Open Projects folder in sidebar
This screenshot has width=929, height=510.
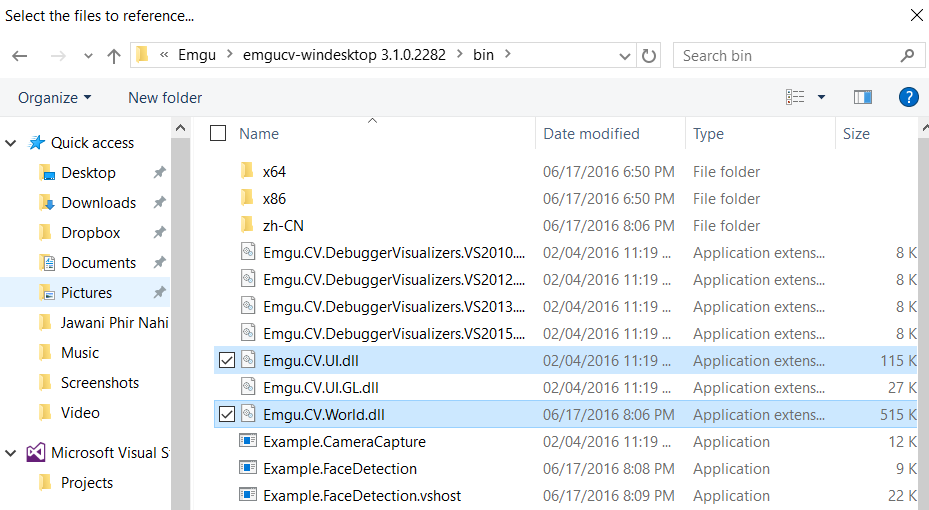(x=87, y=483)
